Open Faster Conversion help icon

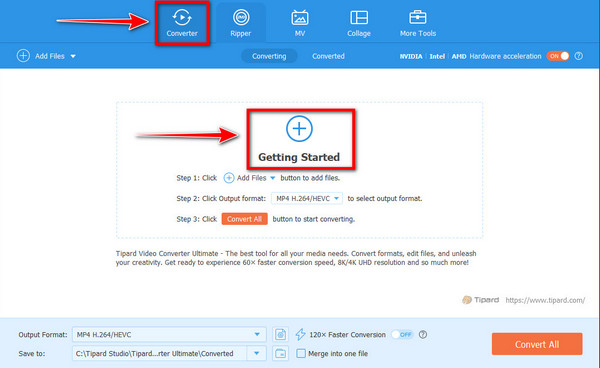[423, 334]
